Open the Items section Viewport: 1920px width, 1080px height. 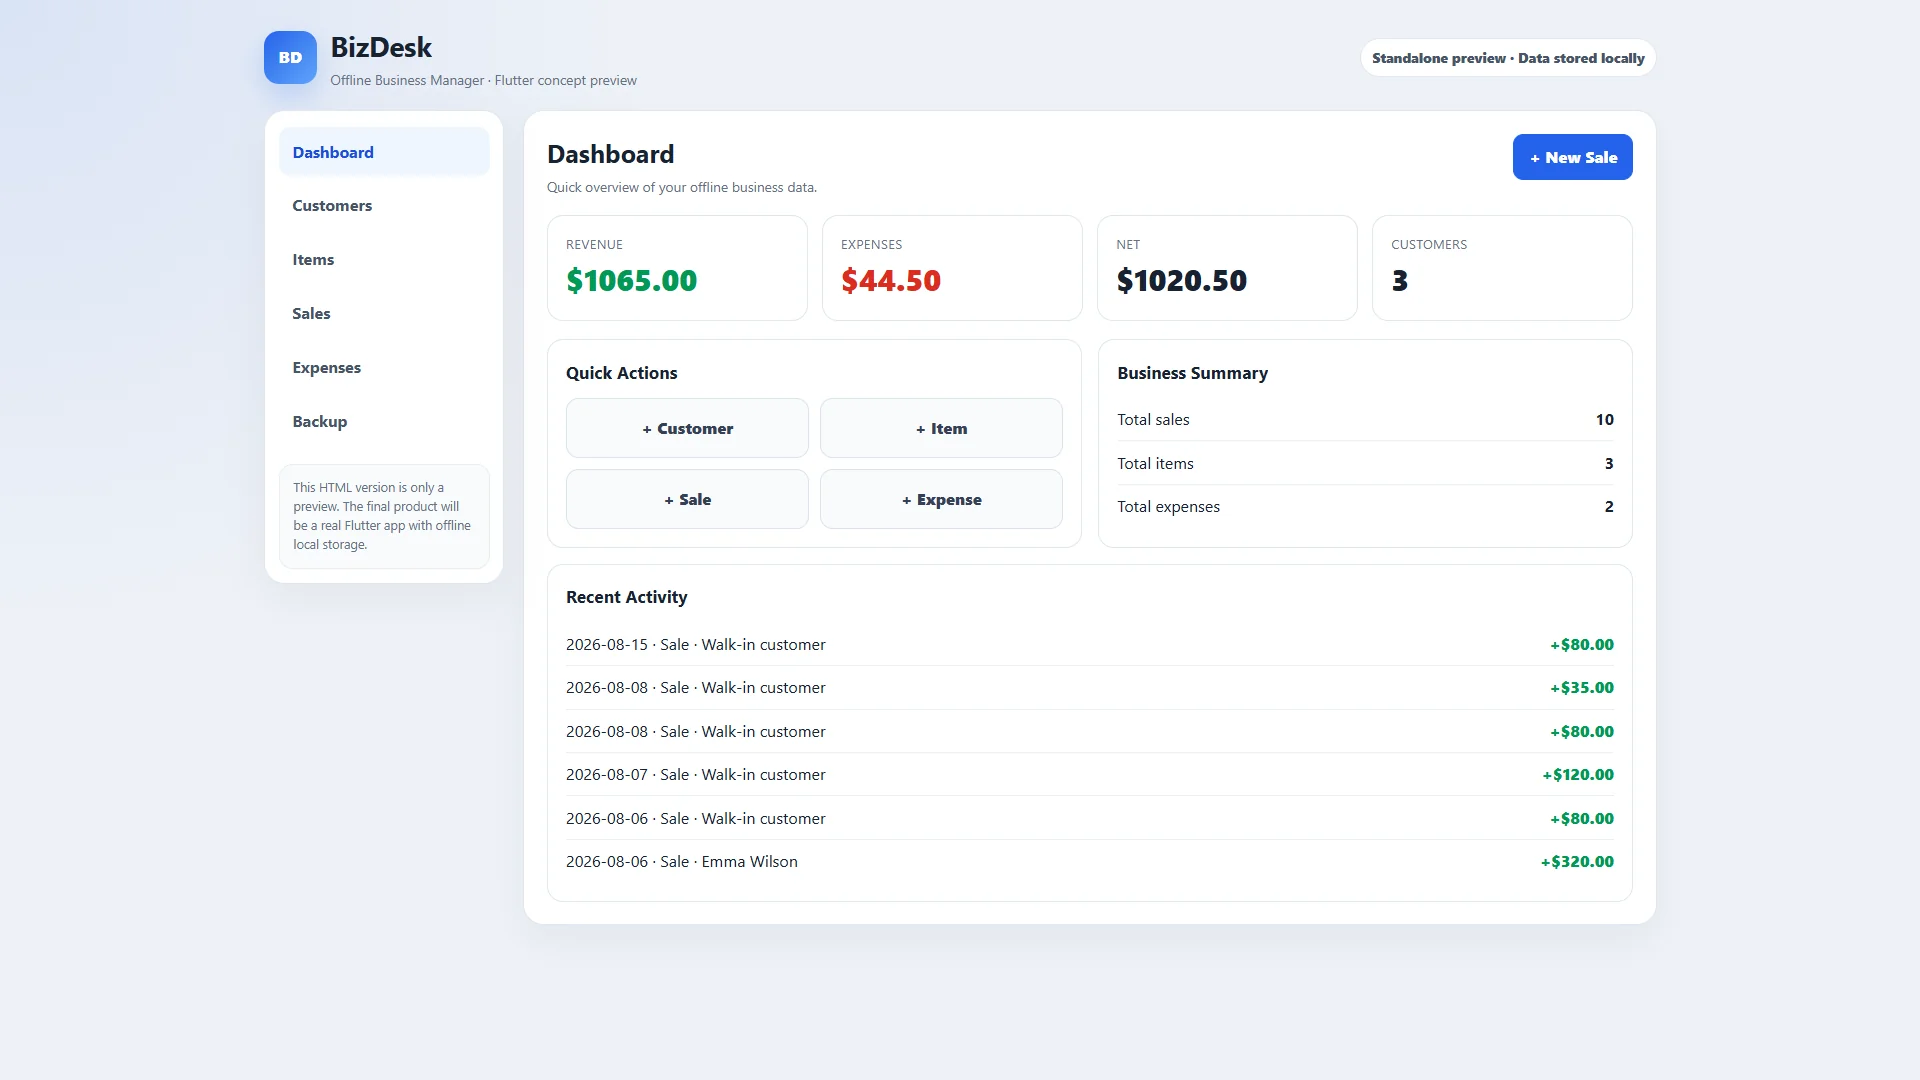click(x=384, y=259)
